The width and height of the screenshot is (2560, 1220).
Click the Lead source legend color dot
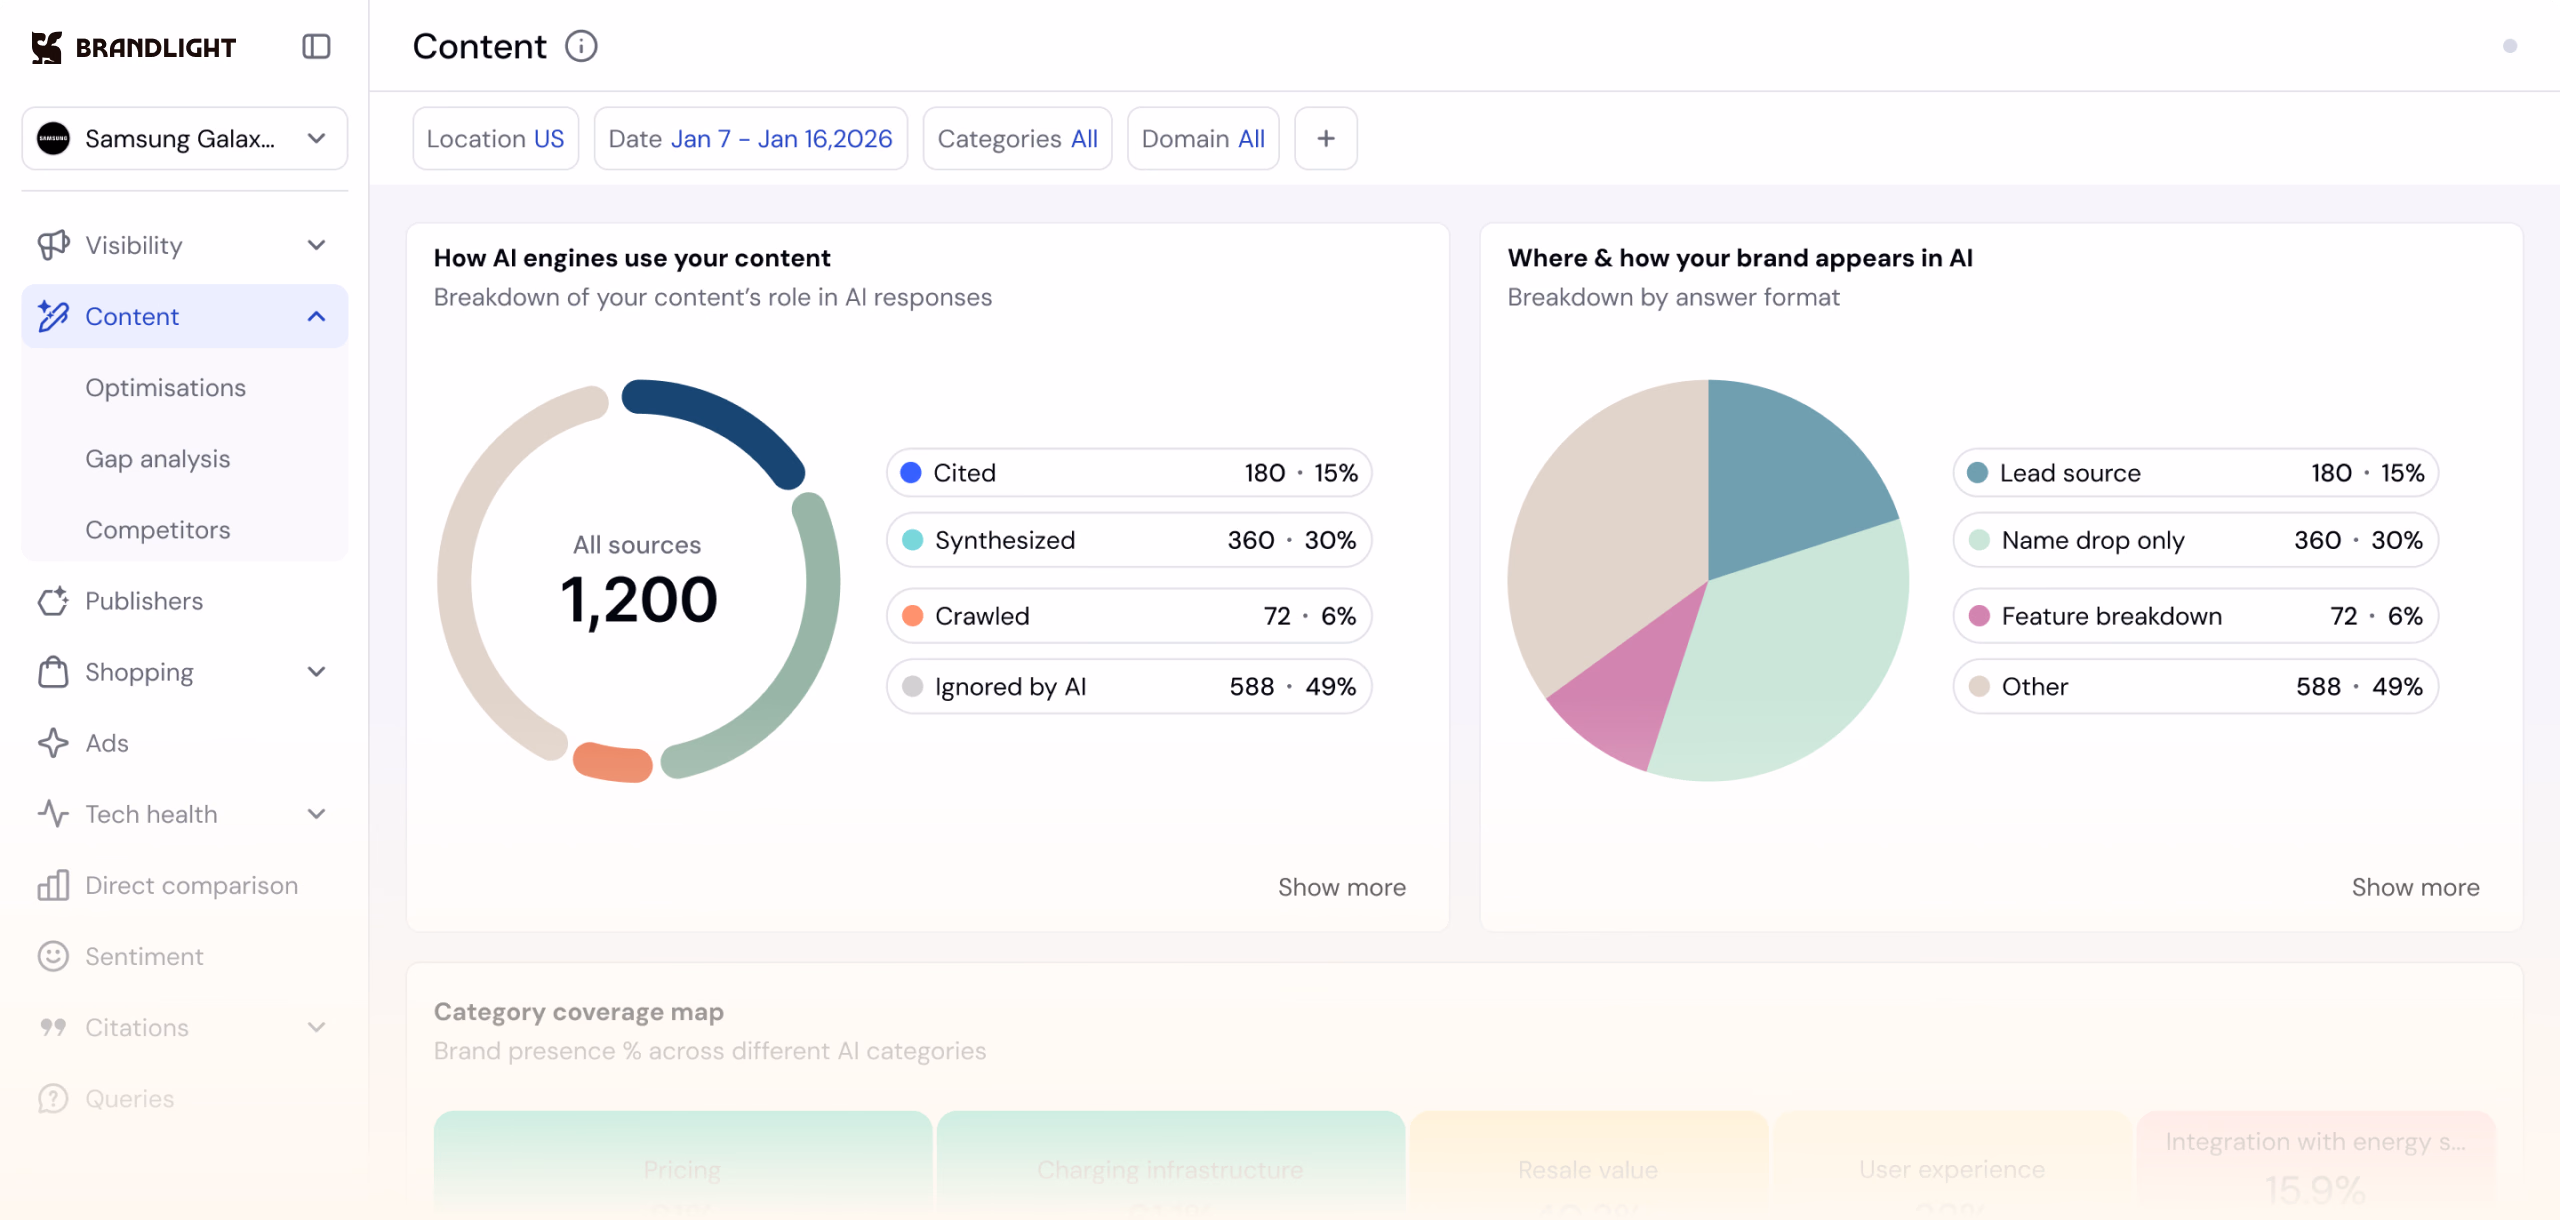pyautogui.click(x=1977, y=473)
